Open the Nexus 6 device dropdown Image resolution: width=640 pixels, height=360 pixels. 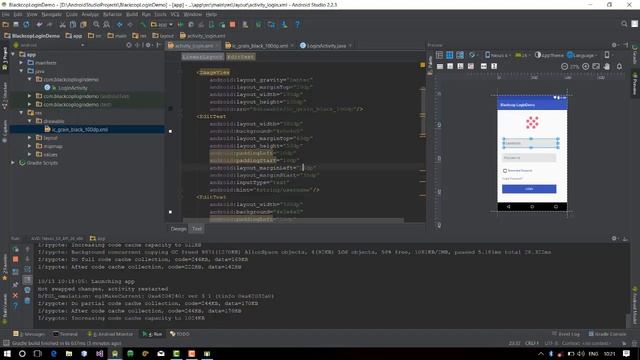(x=497, y=55)
